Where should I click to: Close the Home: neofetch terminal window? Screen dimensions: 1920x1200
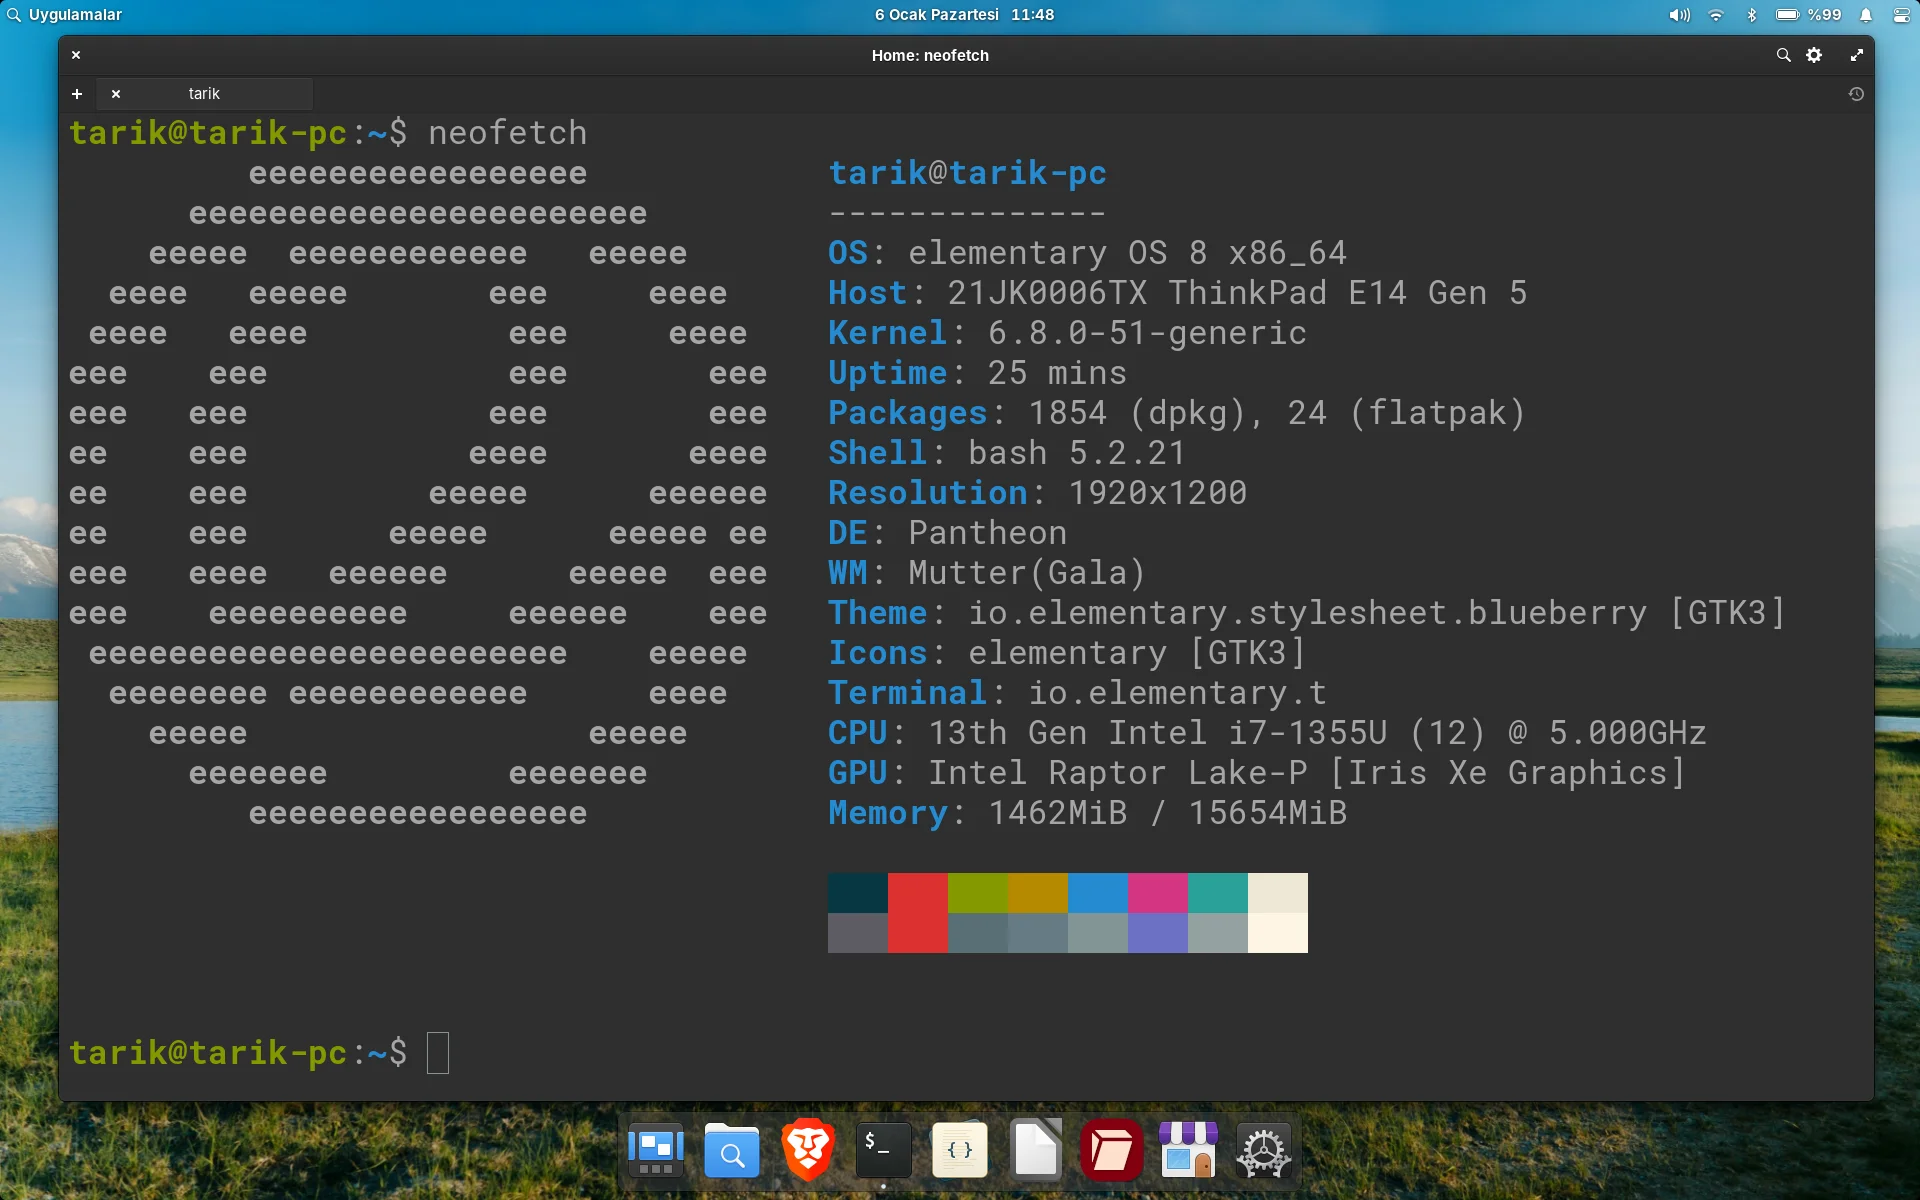pyautogui.click(x=76, y=55)
